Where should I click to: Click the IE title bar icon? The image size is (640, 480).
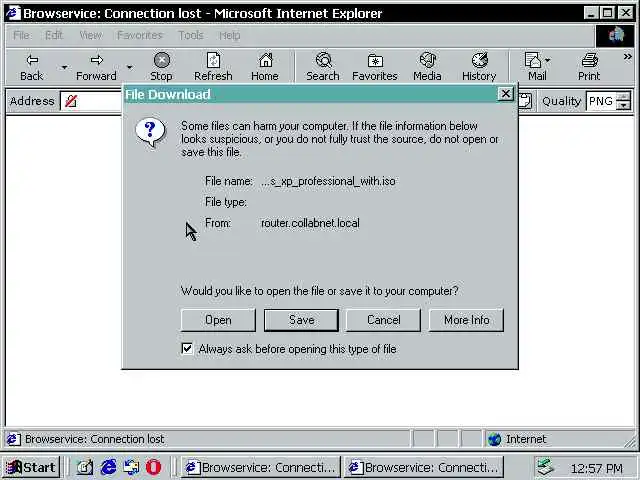pos(13,13)
